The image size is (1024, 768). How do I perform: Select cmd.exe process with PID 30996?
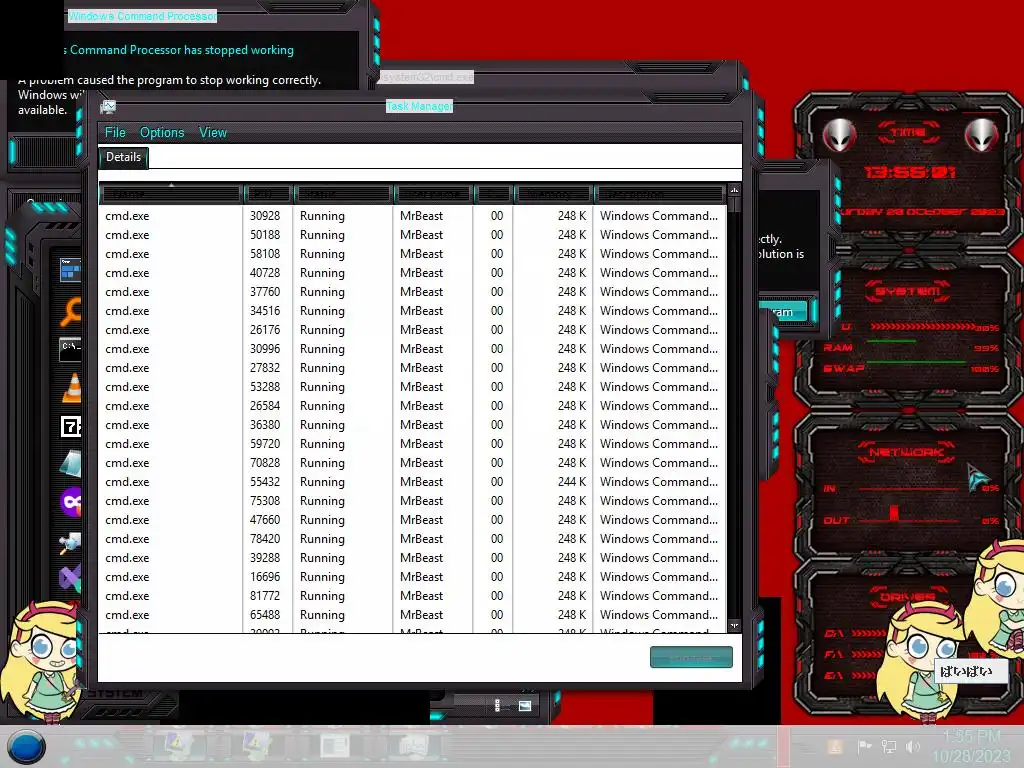pyautogui.click(x=413, y=349)
